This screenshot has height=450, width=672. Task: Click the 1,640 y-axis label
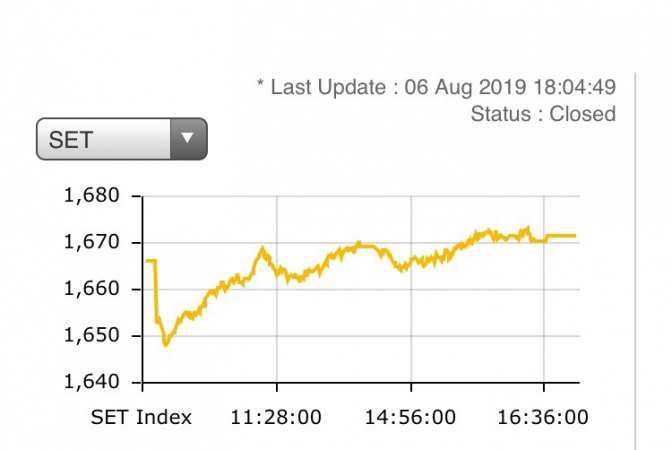click(91, 382)
